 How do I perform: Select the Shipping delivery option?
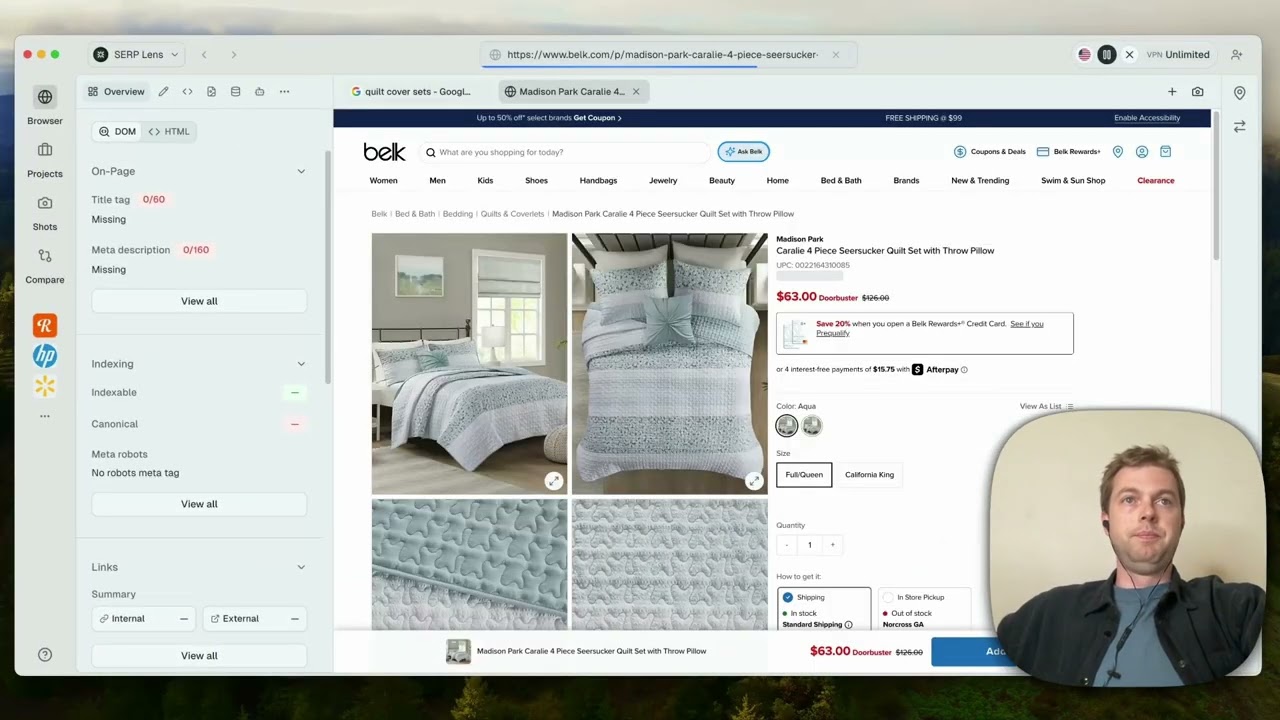(824, 609)
